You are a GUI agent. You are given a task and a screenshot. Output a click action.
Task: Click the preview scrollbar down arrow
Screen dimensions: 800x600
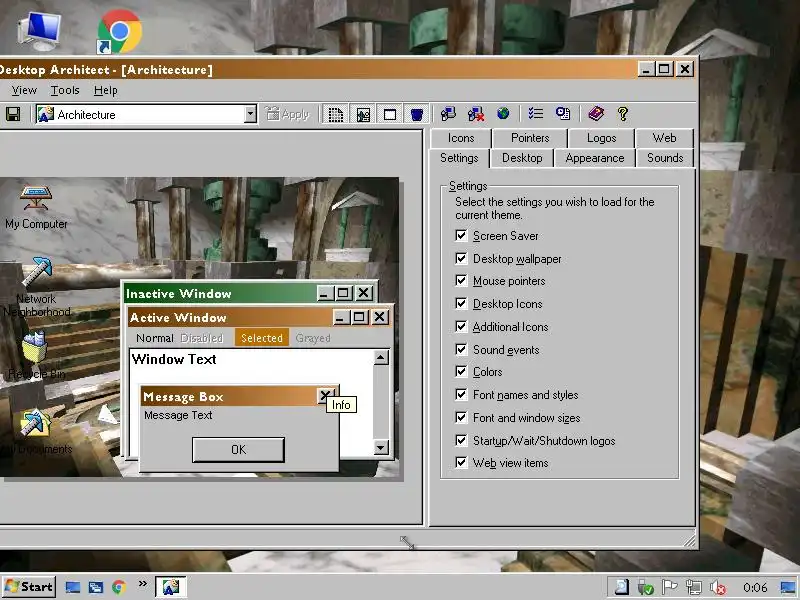381,447
